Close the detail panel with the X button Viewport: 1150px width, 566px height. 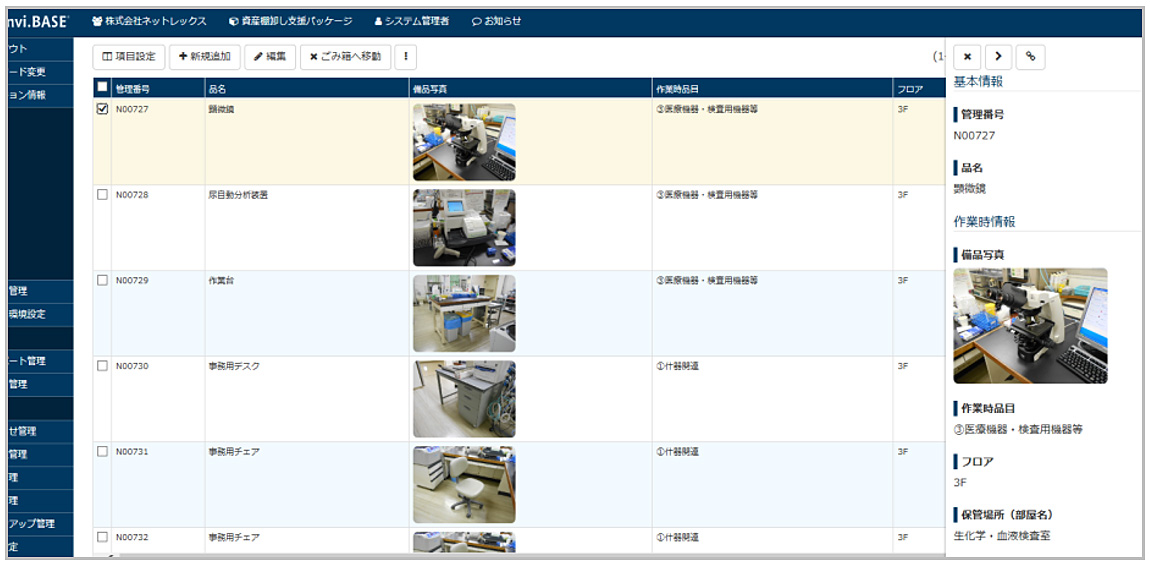coord(967,56)
